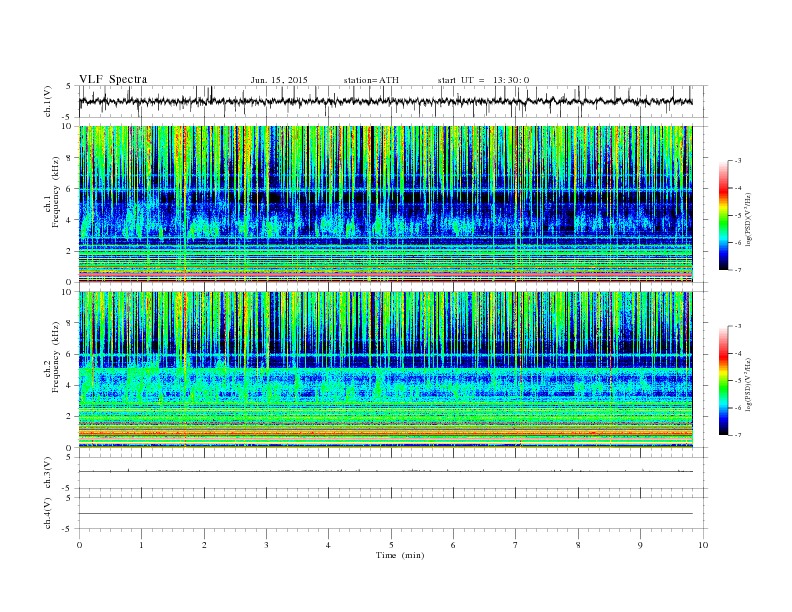Click the "VLF Spectra" plot title
The width and height of the screenshot is (792, 612).
(113, 79)
